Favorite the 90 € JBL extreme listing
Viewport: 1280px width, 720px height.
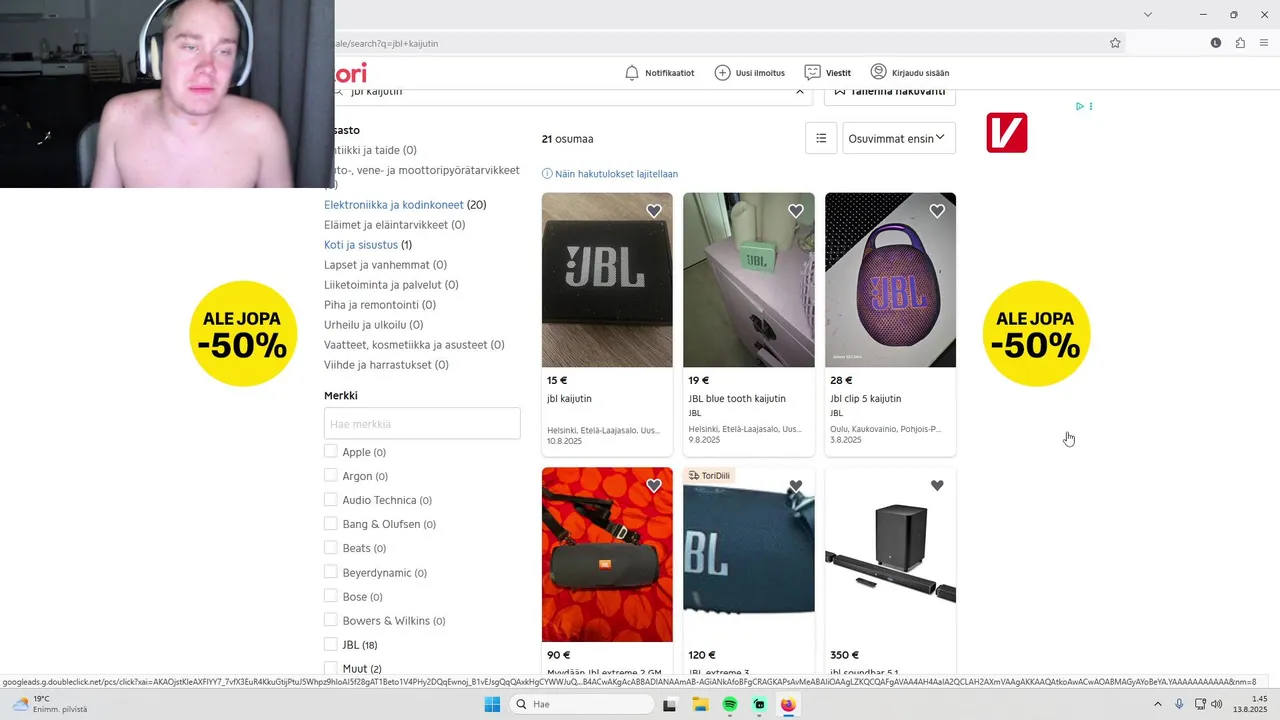click(x=654, y=486)
